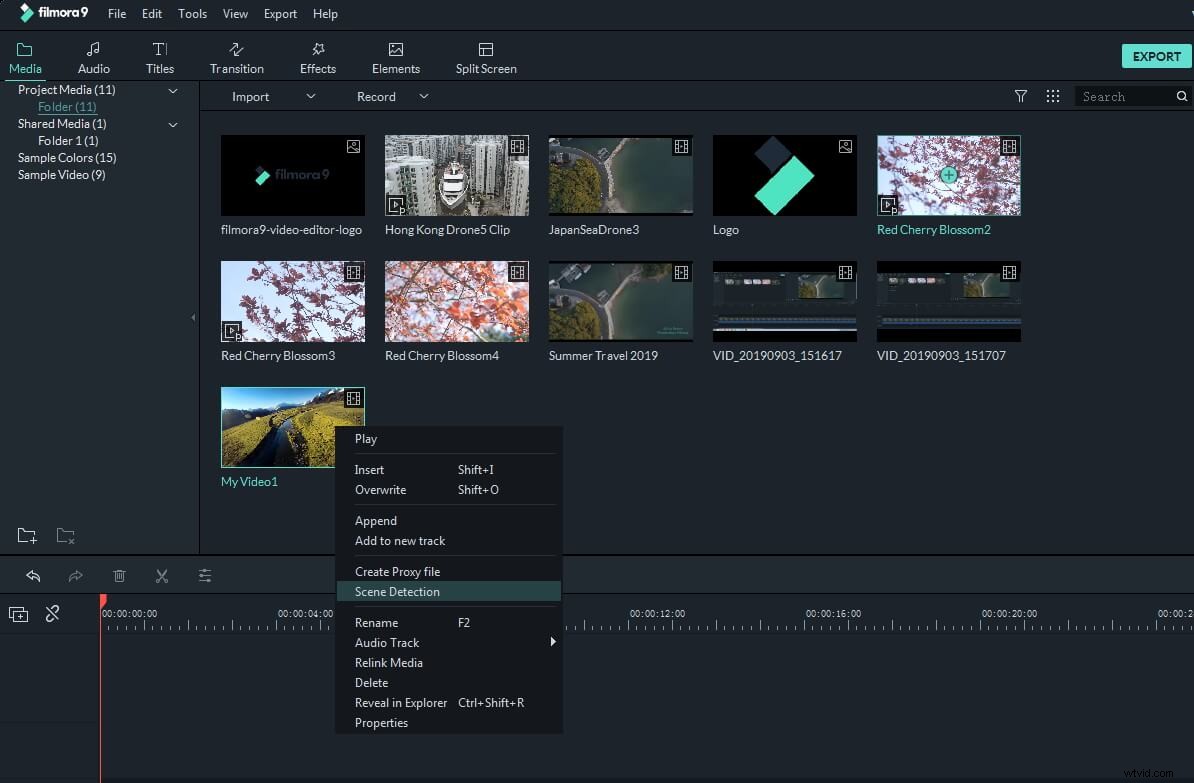Image resolution: width=1194 pixels, height=783 pixels.
Task: Toggle the Auto Ripple icon in the timeline
Action: [52, 614]
